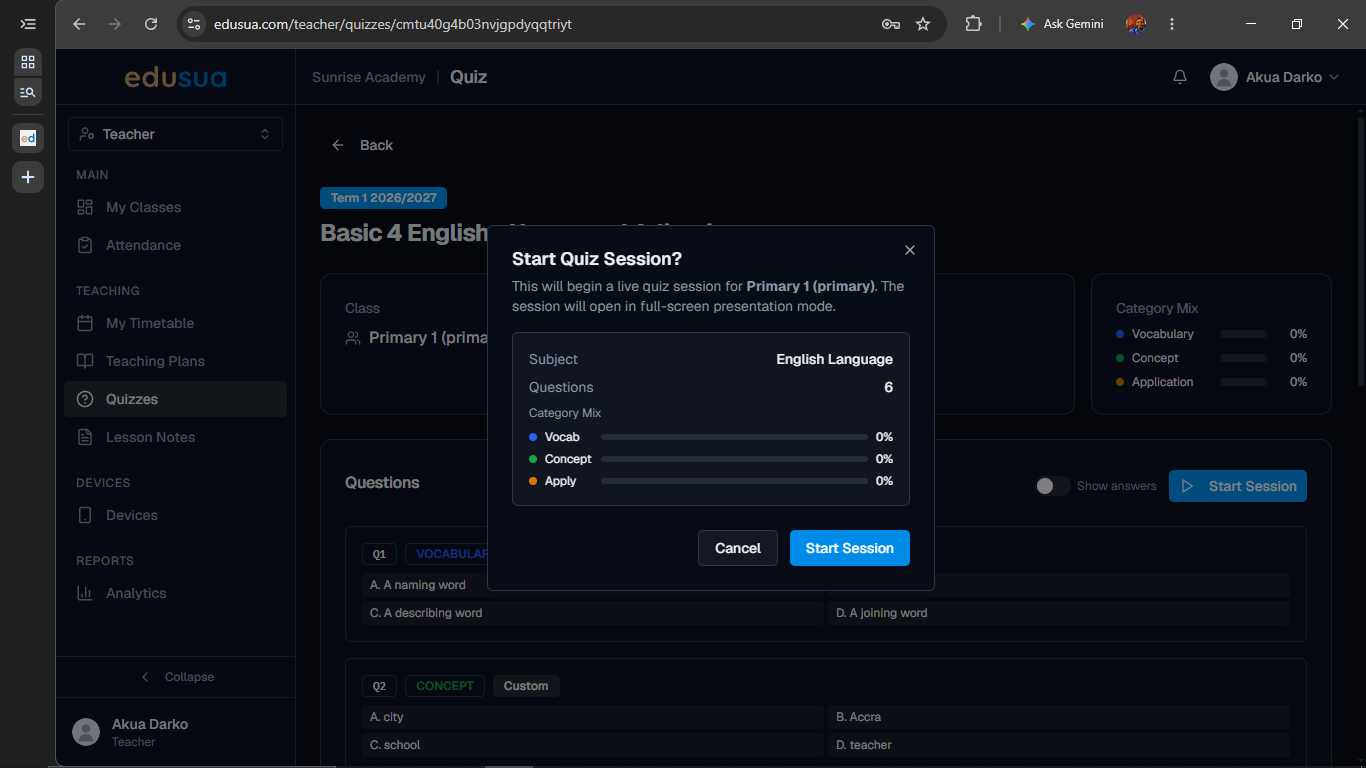This screenshot has width=1366, height=768.
Task: Reload the page using refresh icon
Action: 151,24
